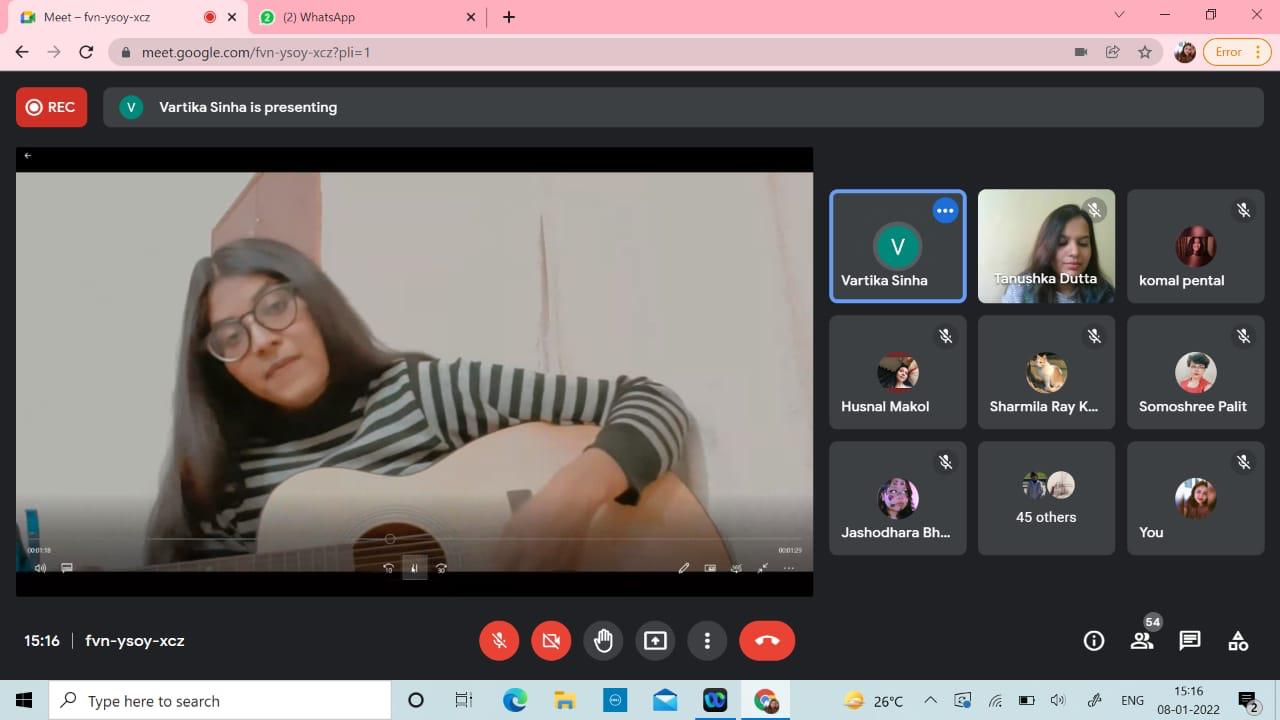
Task: Open a new browser tab
Action: click(509, 17)
